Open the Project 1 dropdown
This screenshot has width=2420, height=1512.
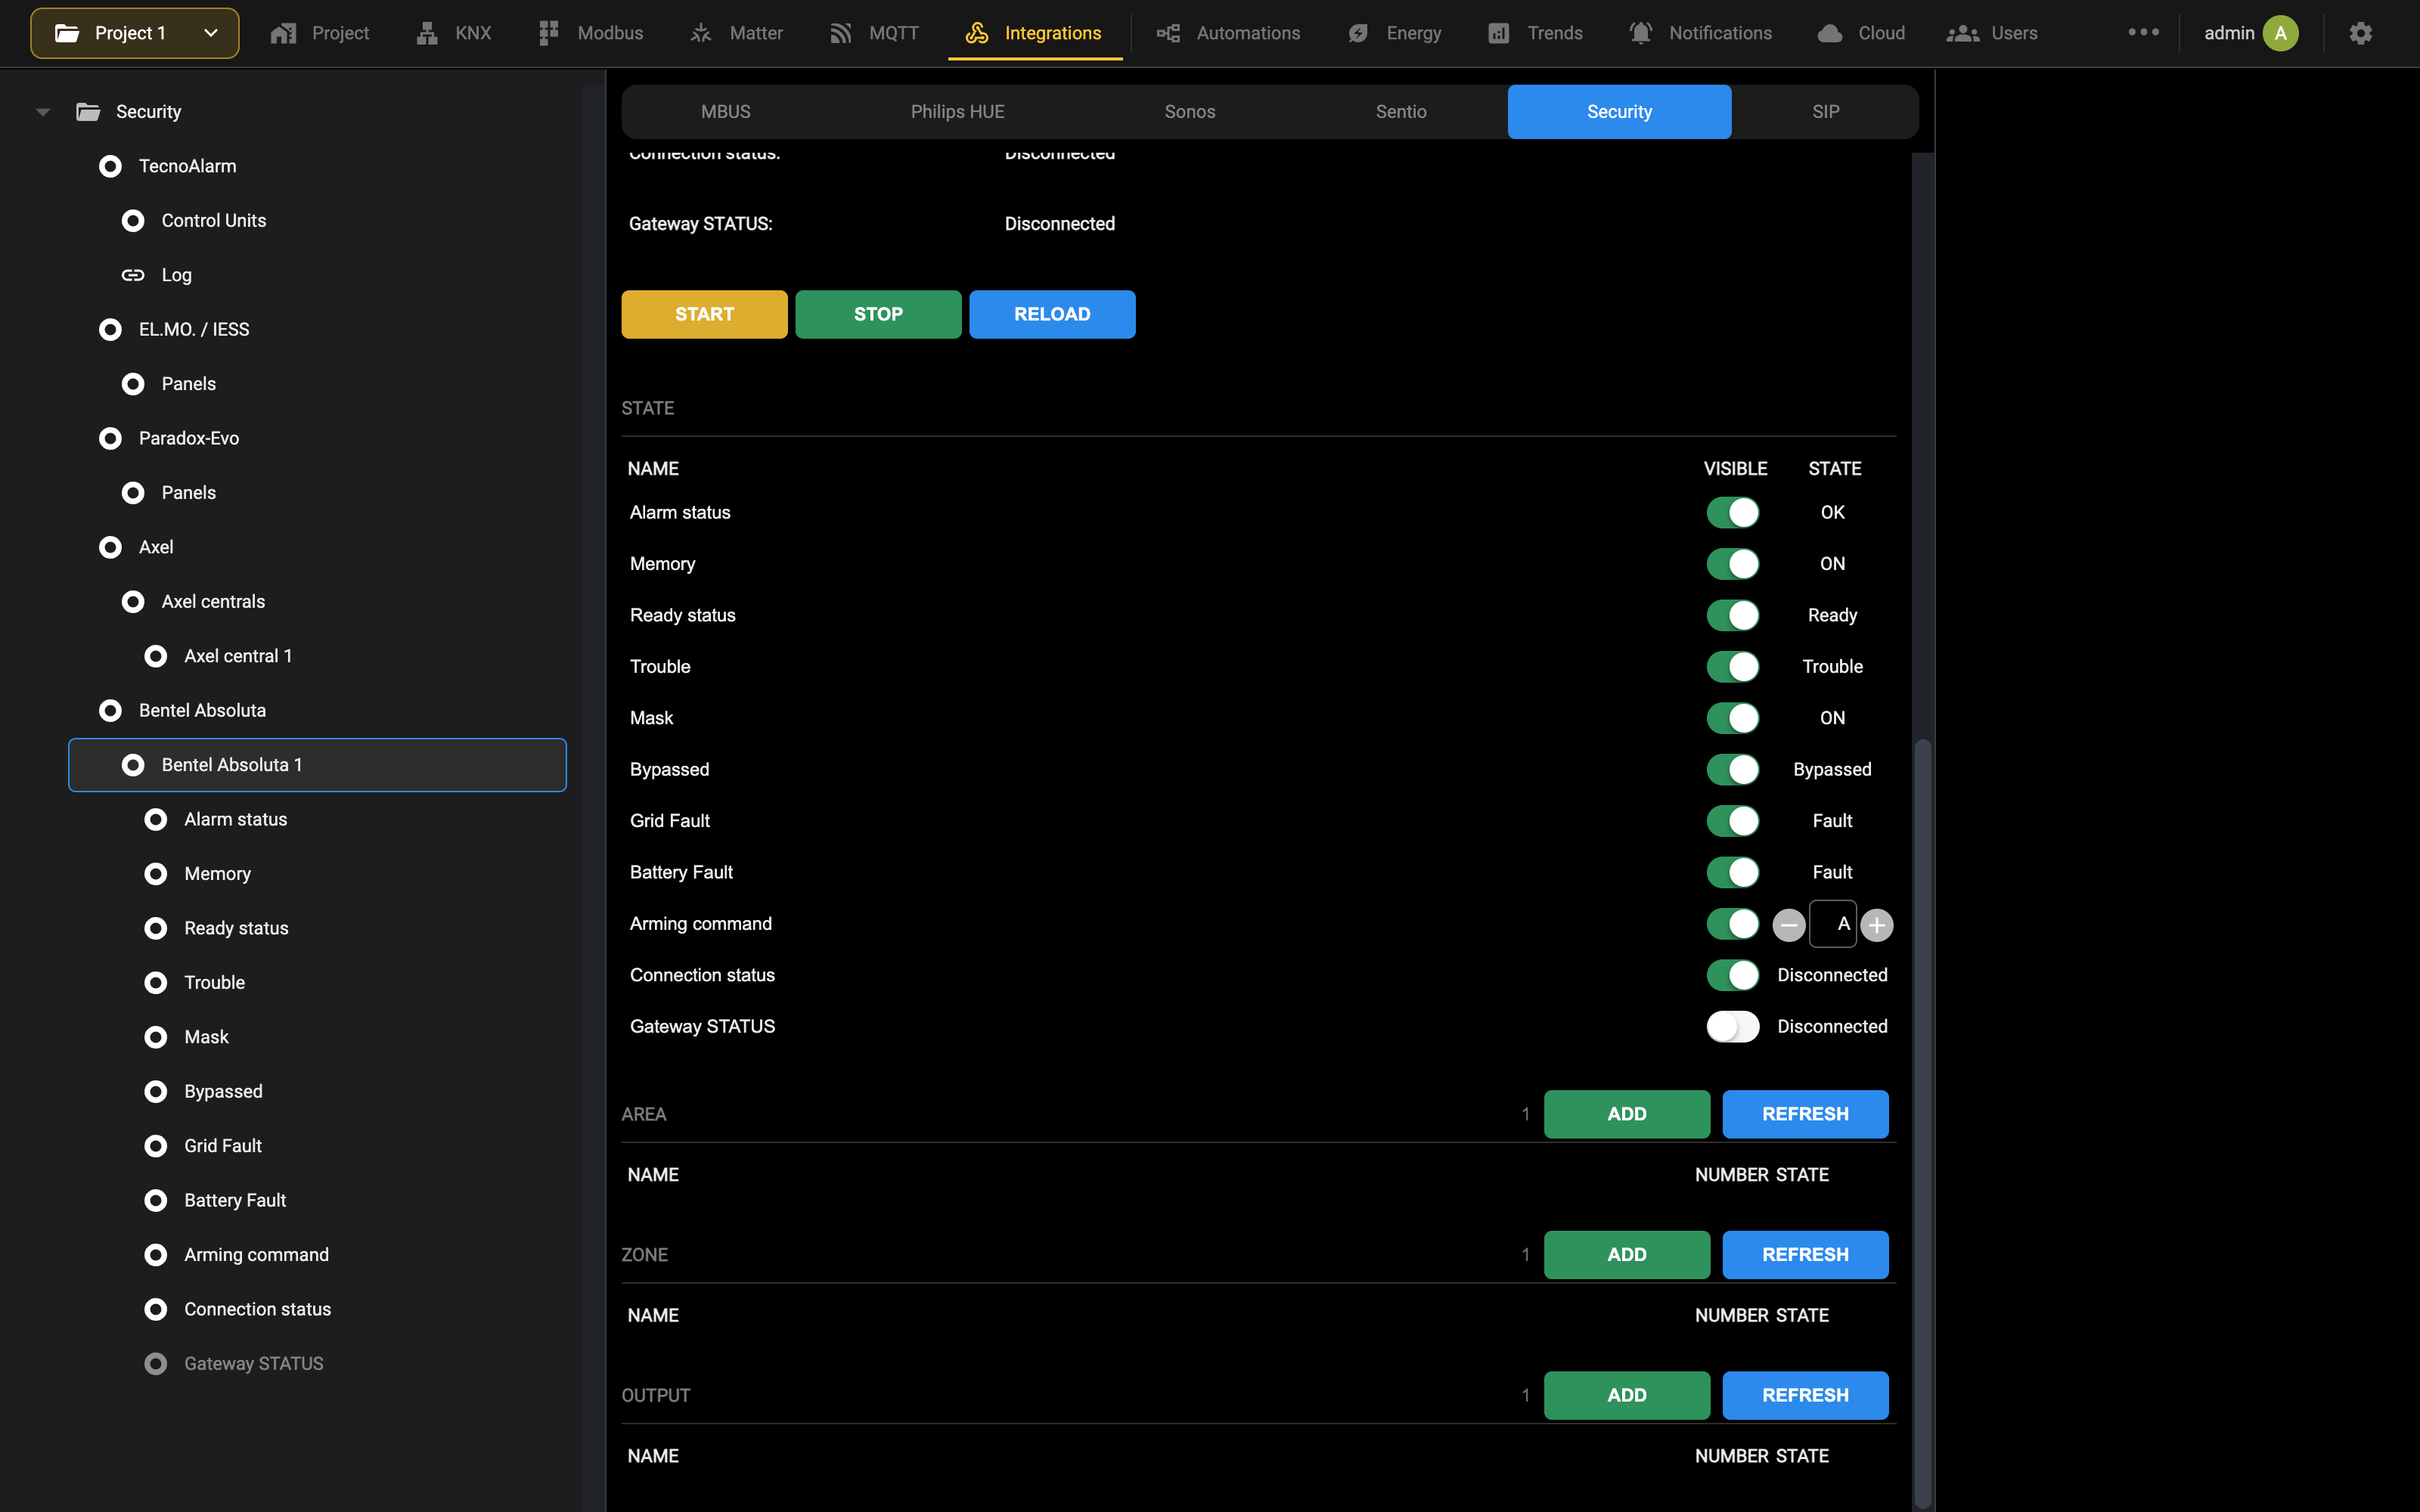[135, 33]
